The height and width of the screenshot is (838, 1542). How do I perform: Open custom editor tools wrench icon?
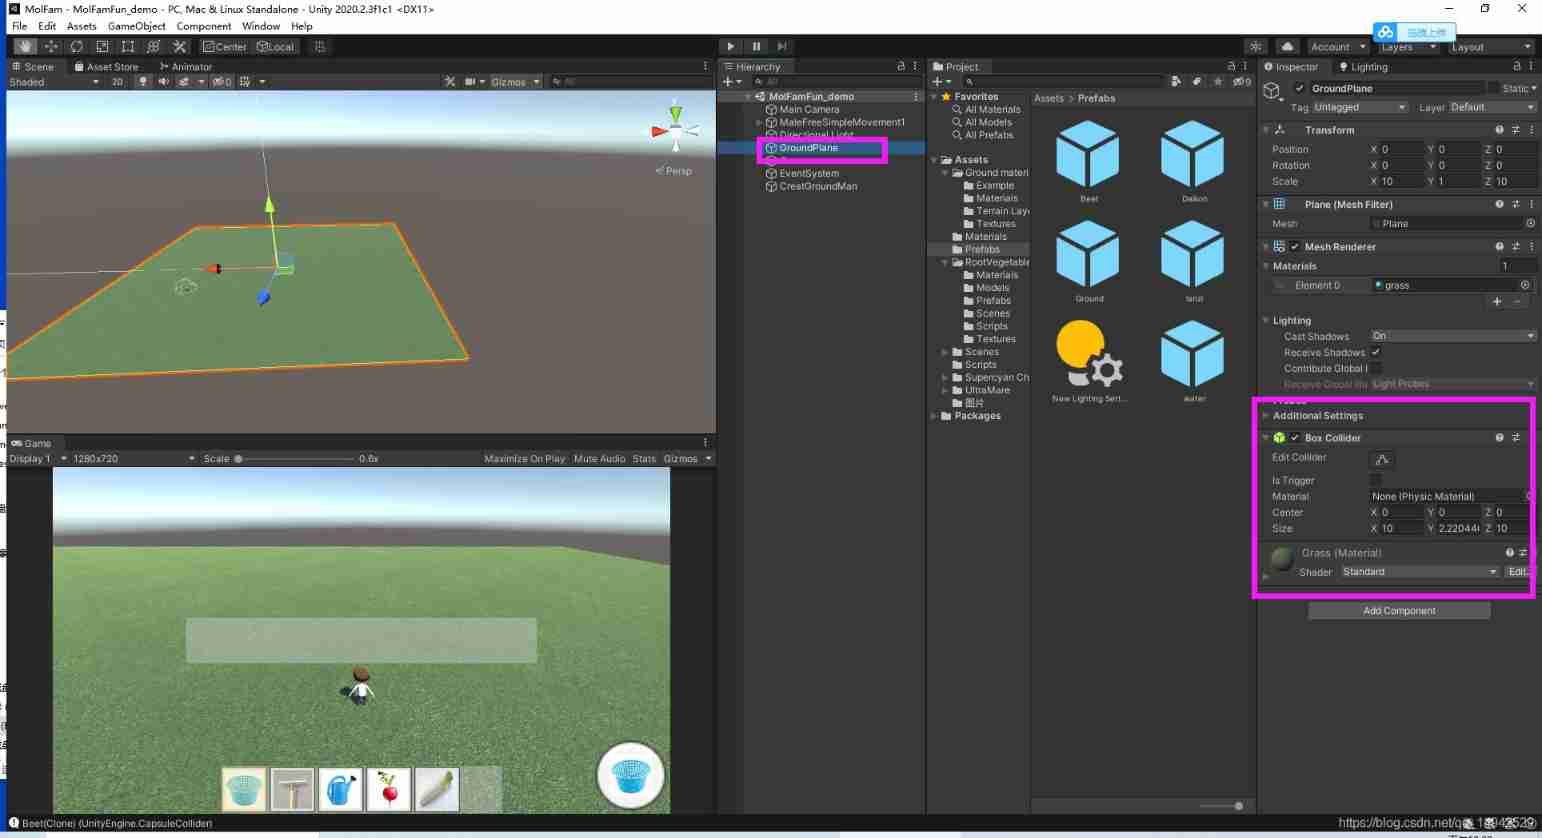(180, 47)
